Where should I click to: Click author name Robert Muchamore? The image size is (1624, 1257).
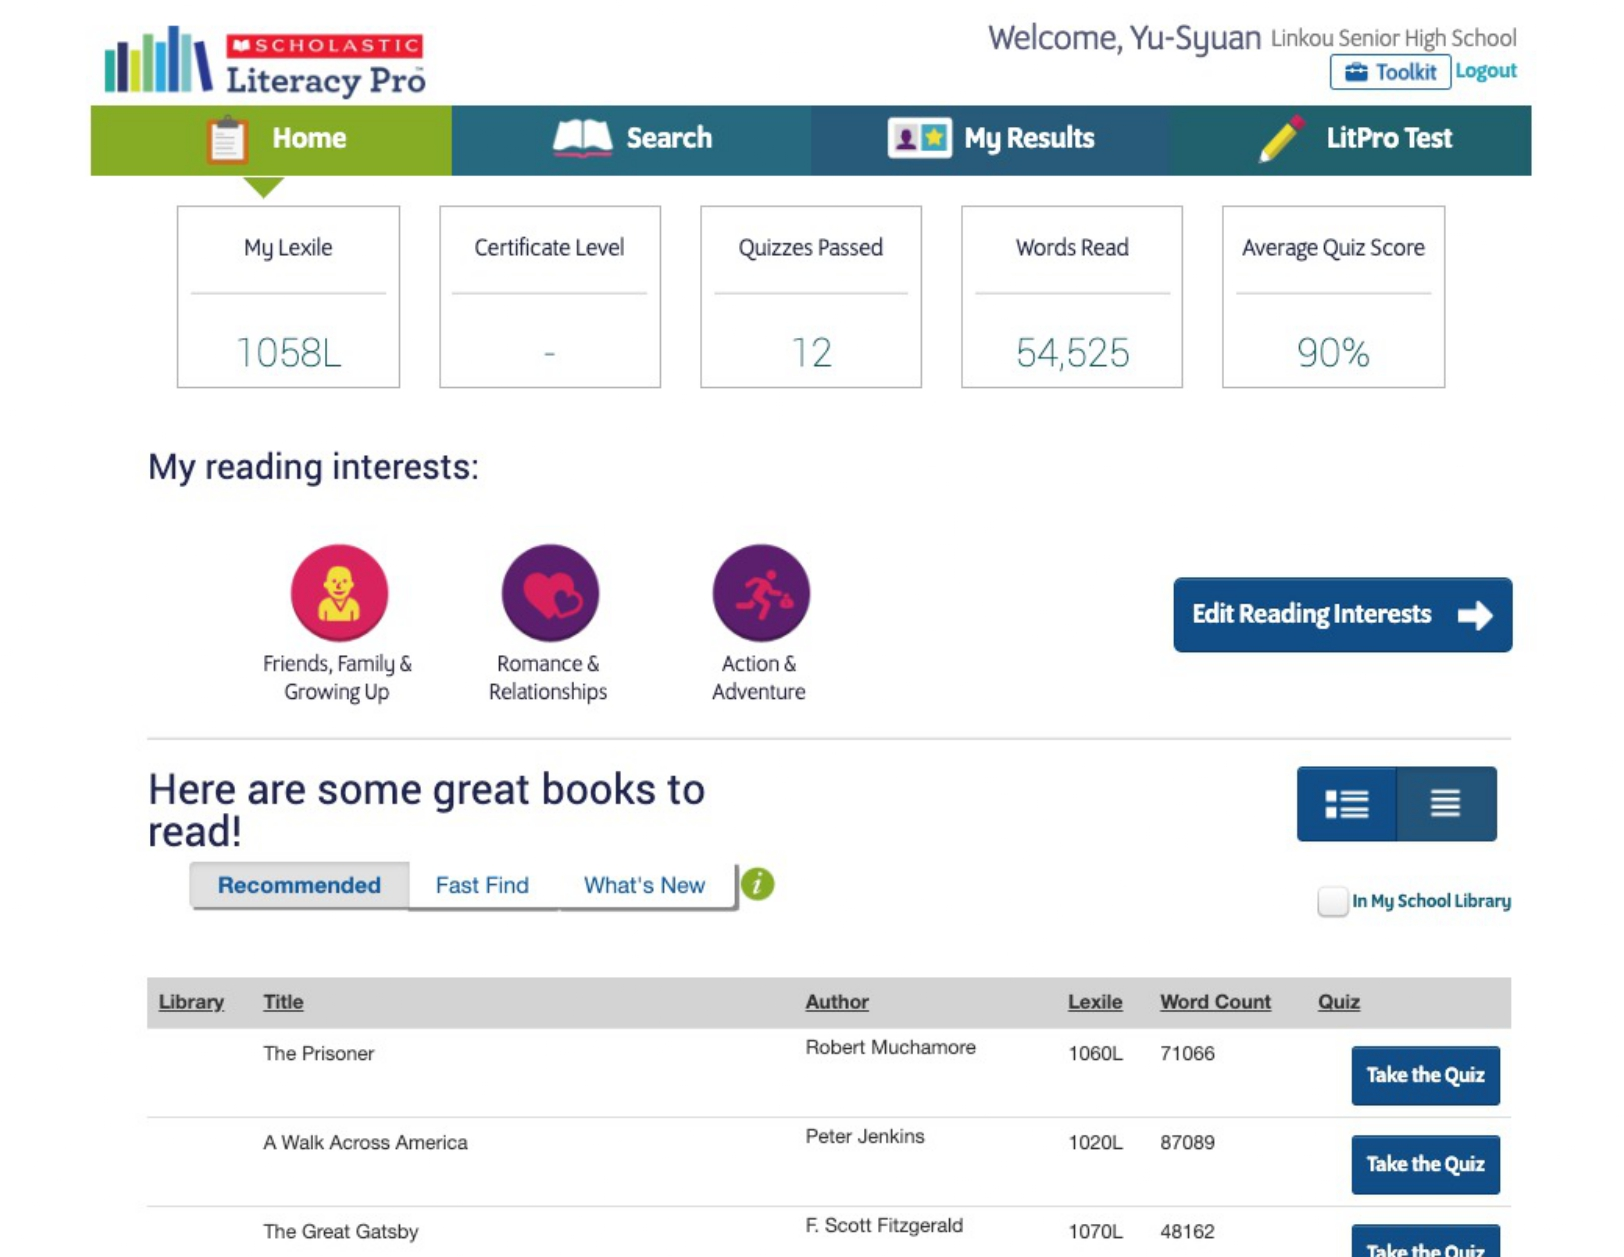point(890,1047)
